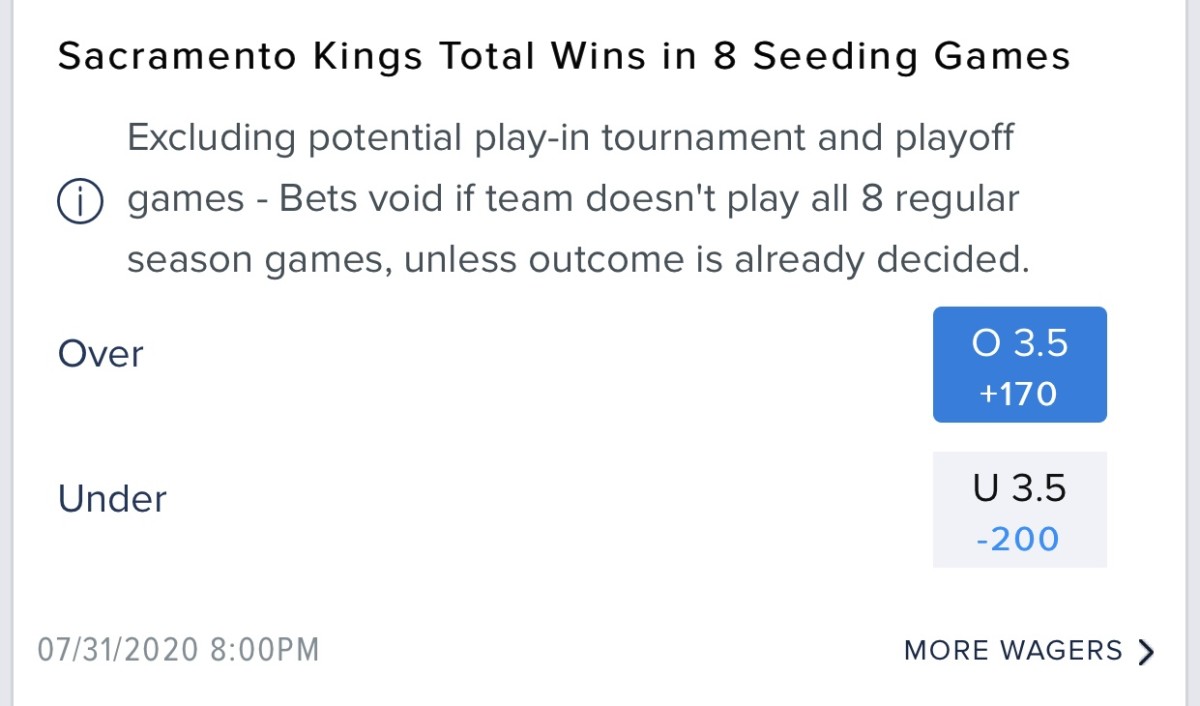1200x706 pixels.
Task: Select the Over 3.5 +170 bet
Action: [x=1019, y=365]
